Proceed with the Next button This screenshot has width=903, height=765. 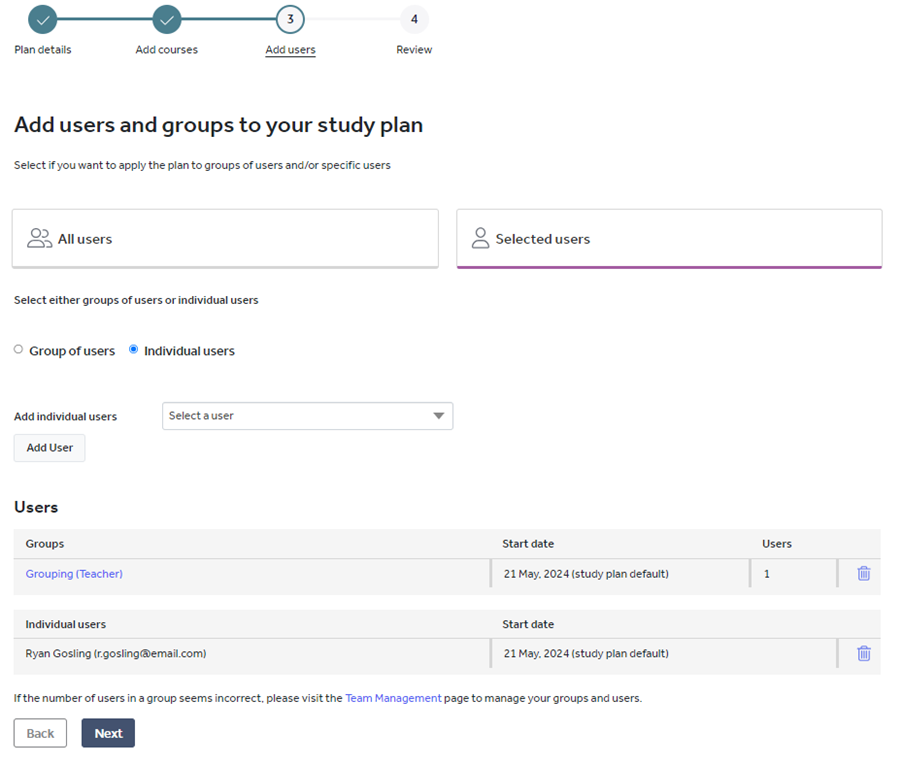107,732
